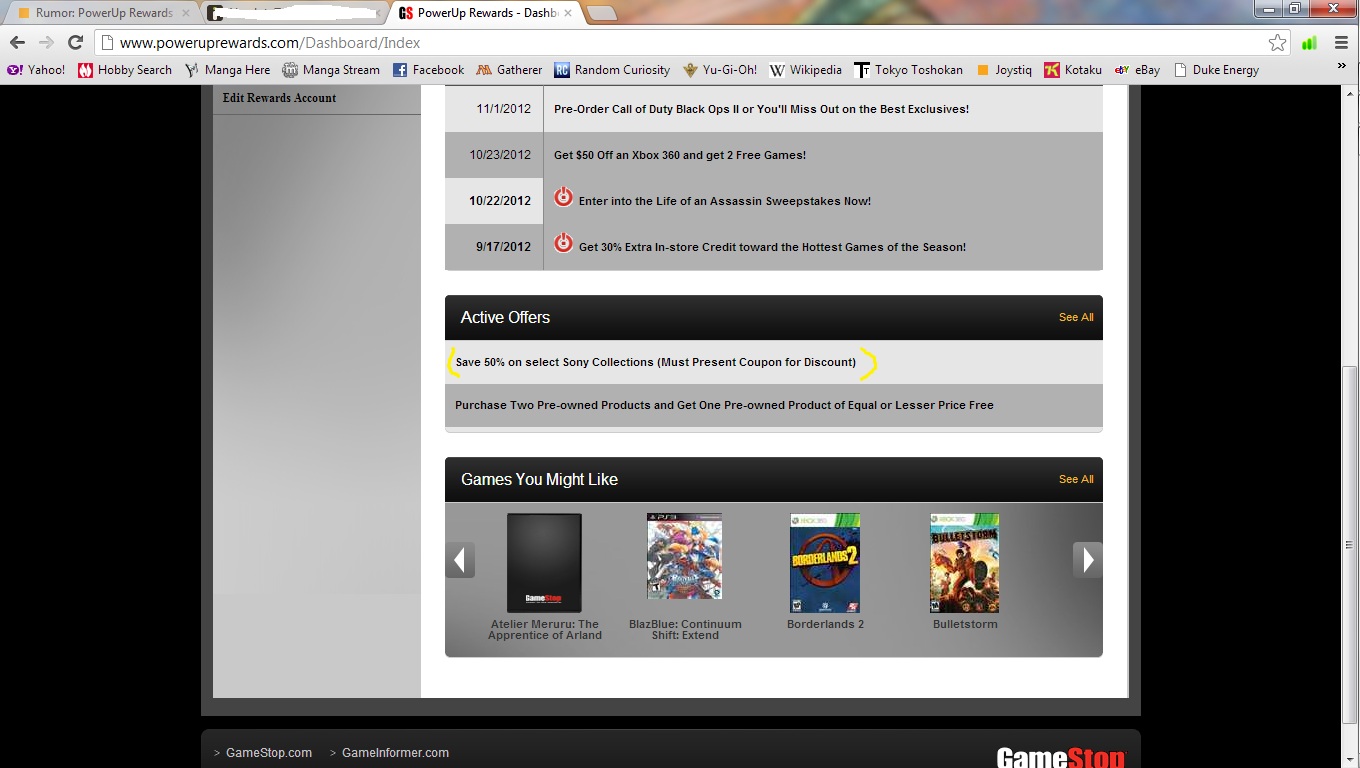Close the PowerUp Rewards Dashboard tab
This screenshot has width=1360, height=768.
coord(567,13)
